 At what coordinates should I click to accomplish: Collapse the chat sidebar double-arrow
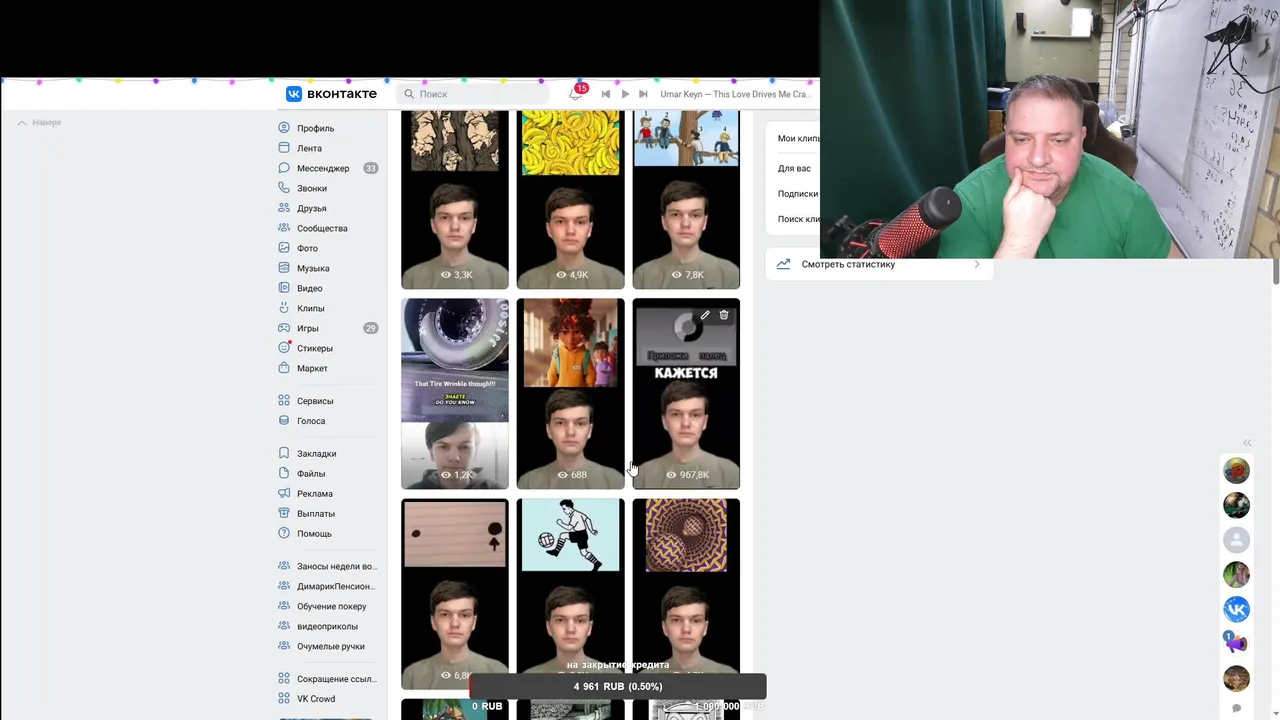[1247, 442]
